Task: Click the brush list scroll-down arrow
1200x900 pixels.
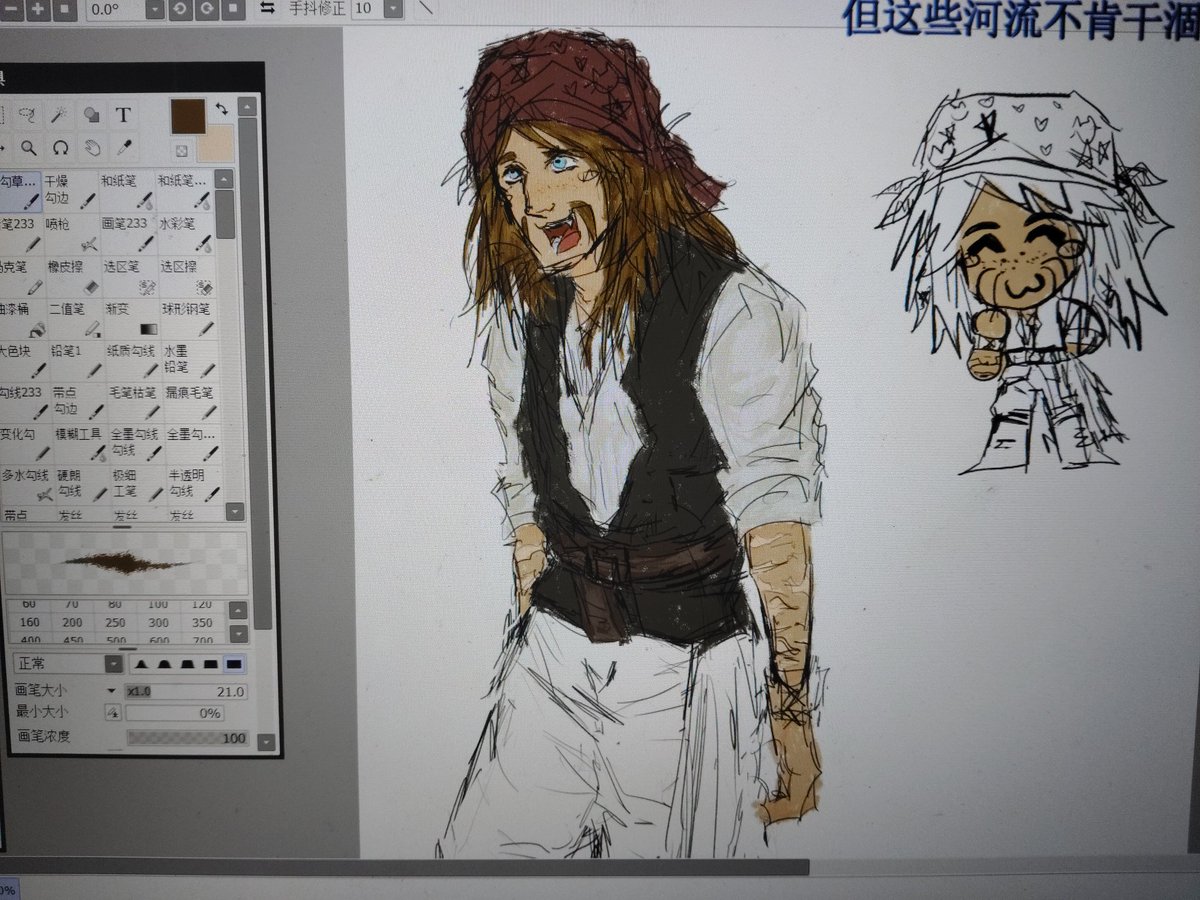Action: [x=234, y=512]
